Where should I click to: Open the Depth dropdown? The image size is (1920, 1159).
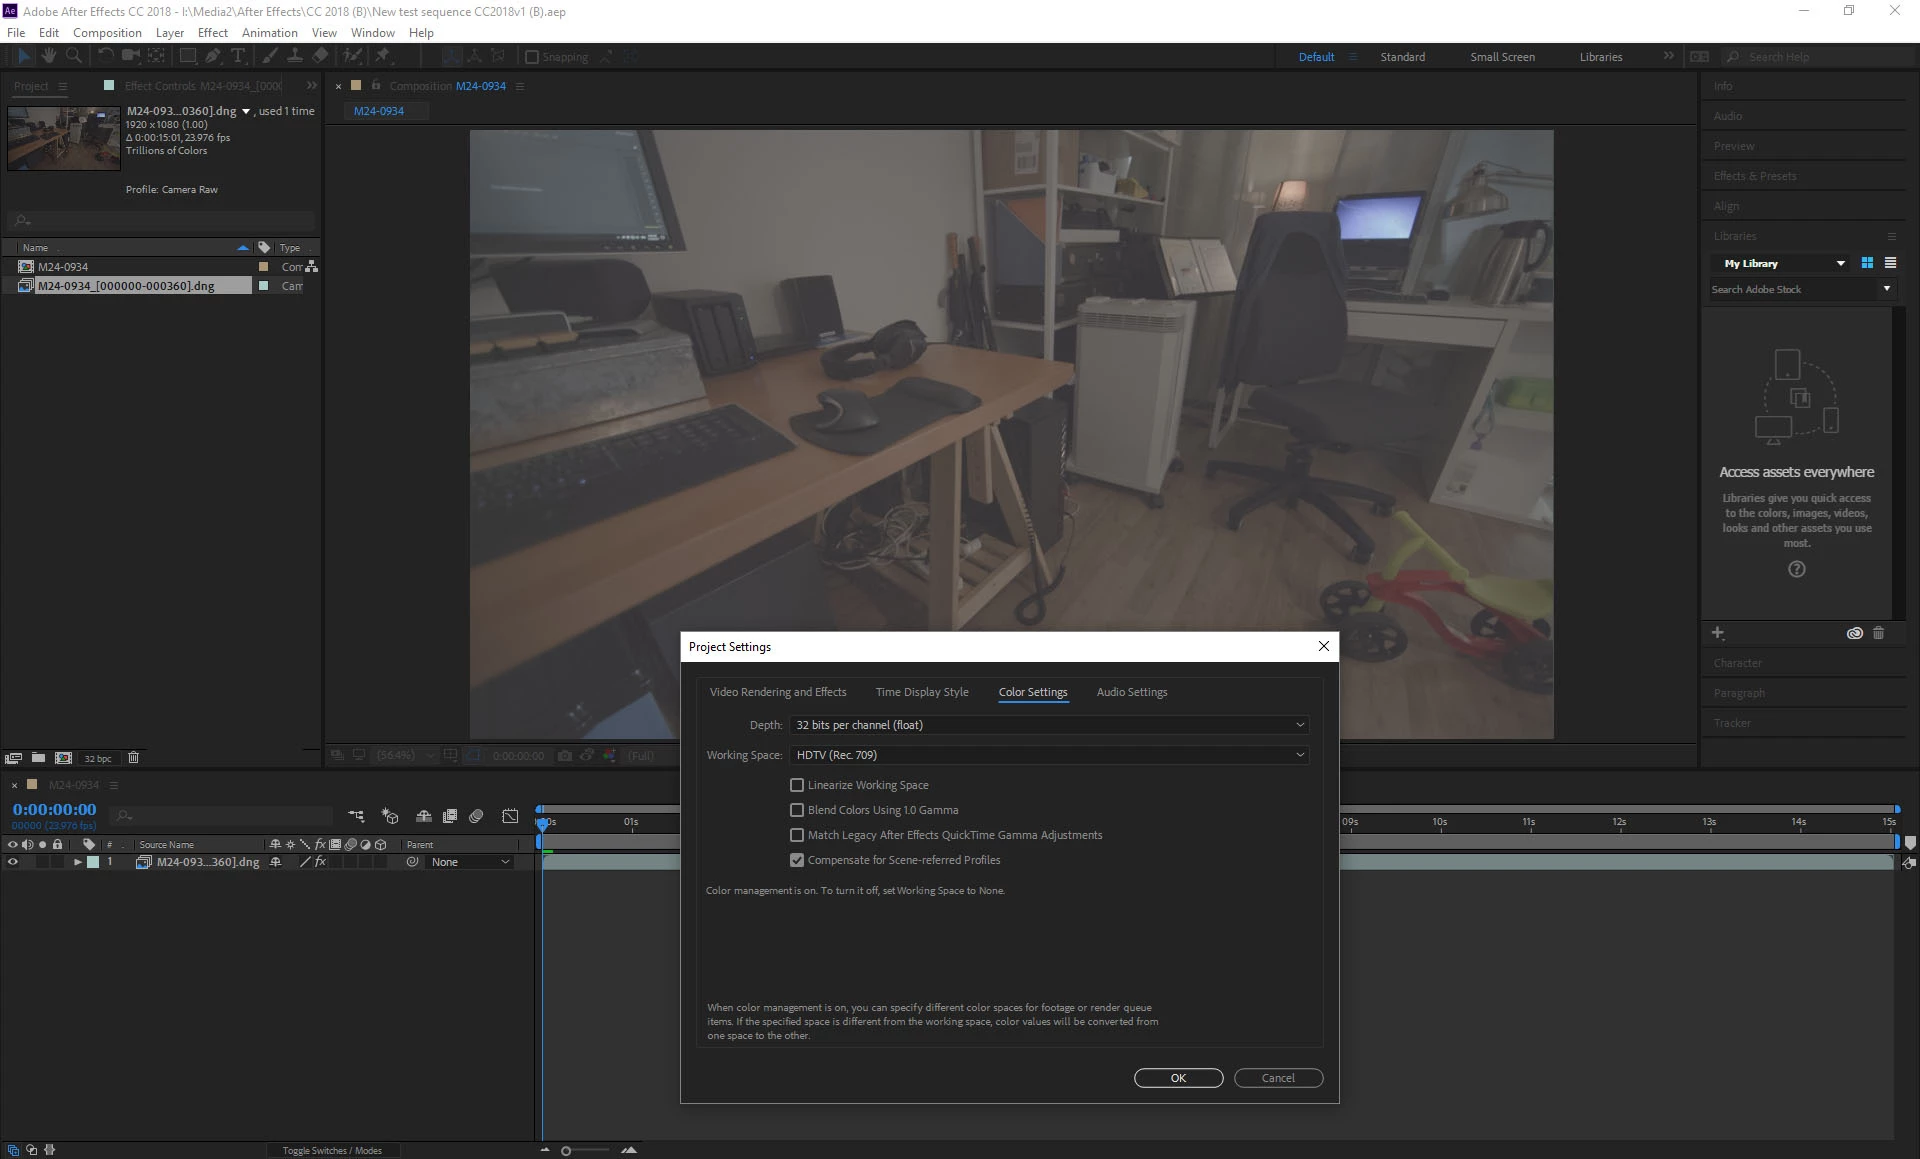click(x=1048, y=725)
